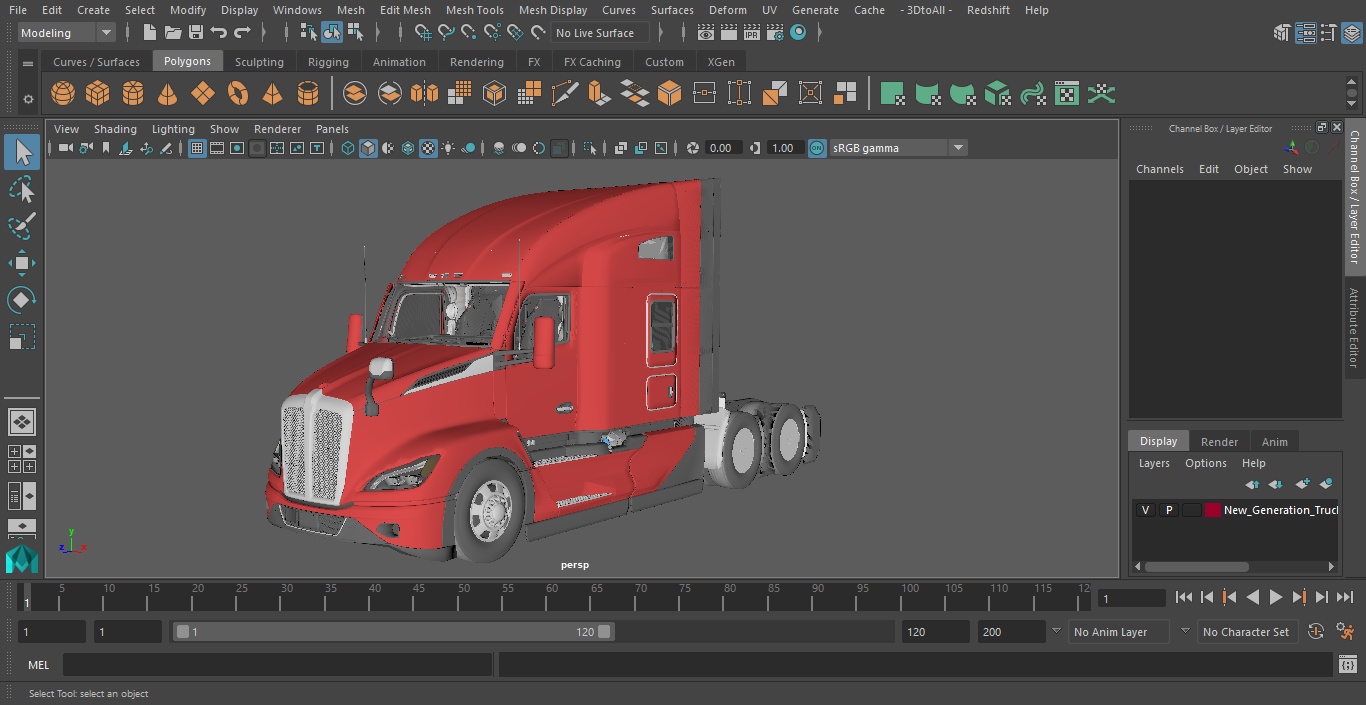The height and width of the screenshot is (705, 1366).
Task: Toggle isolate select viewport button
Action: [x=590, y=148]
